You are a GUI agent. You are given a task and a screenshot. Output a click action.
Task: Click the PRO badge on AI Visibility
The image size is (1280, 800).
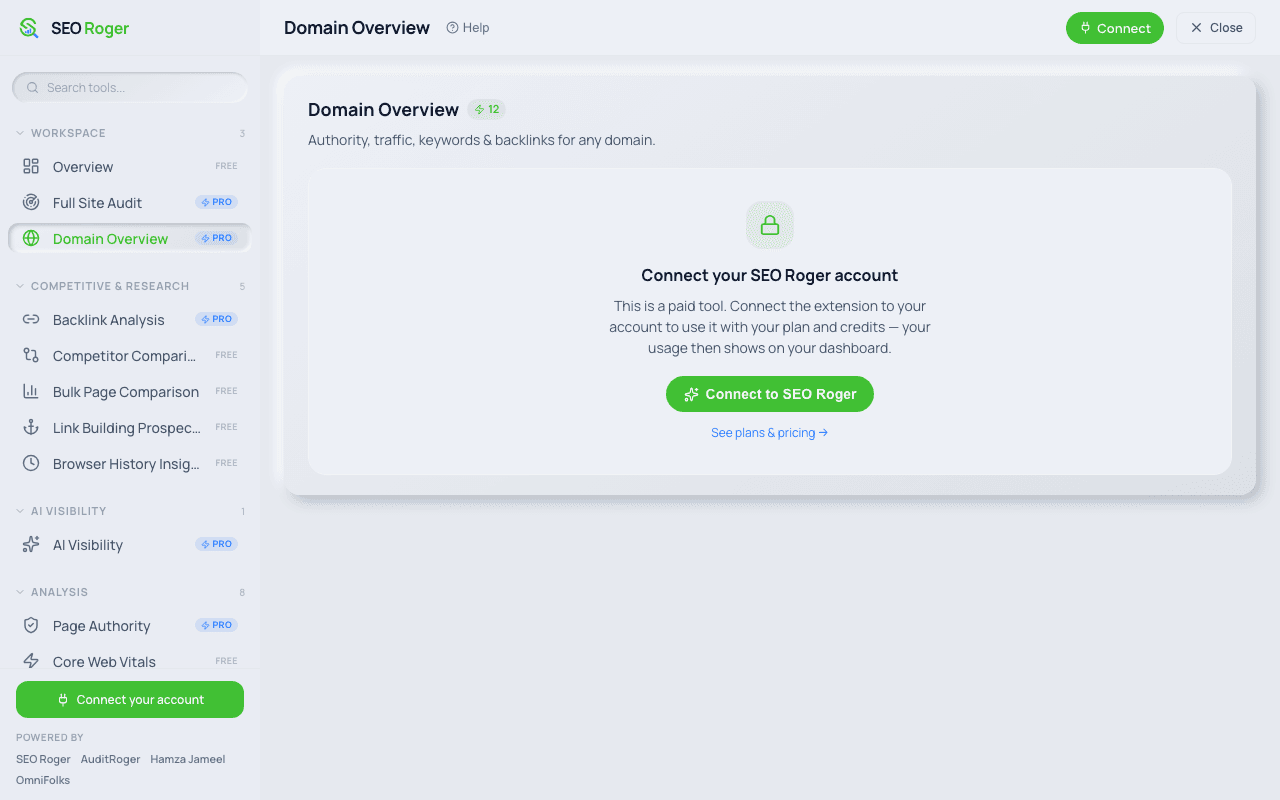216,544
